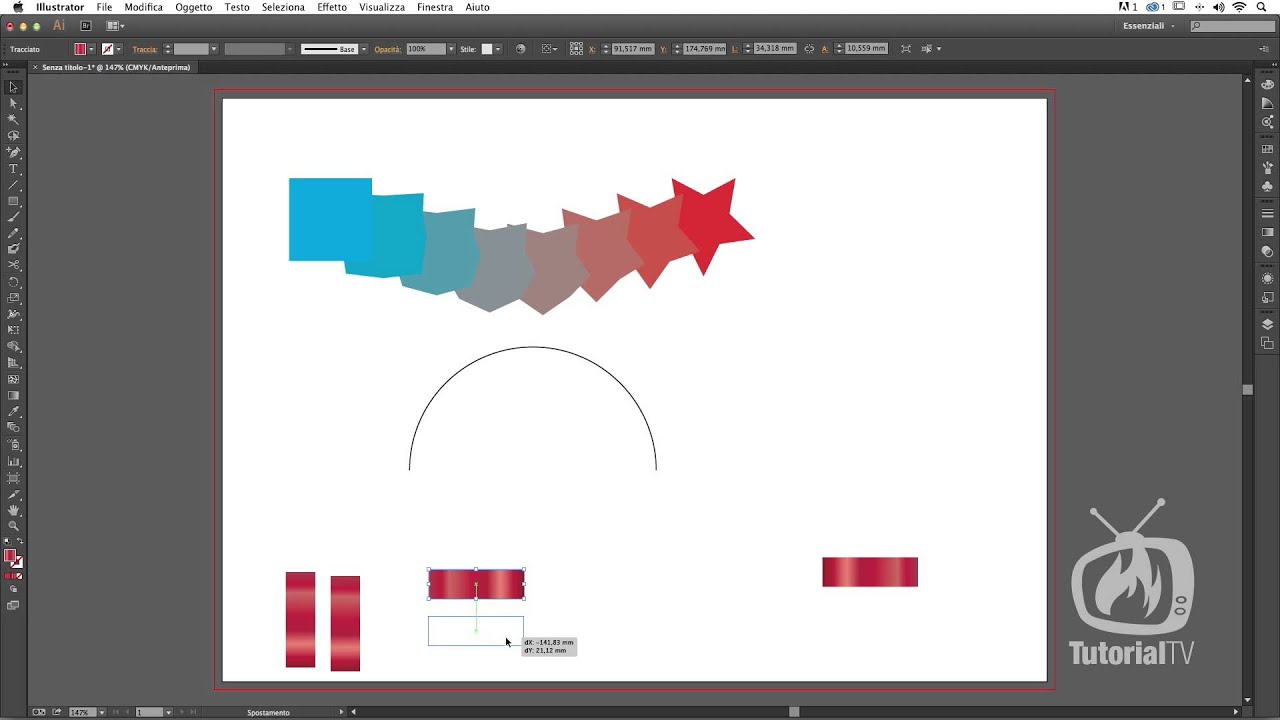
Task: Select the Scale tool
Action: pos(13,298)
